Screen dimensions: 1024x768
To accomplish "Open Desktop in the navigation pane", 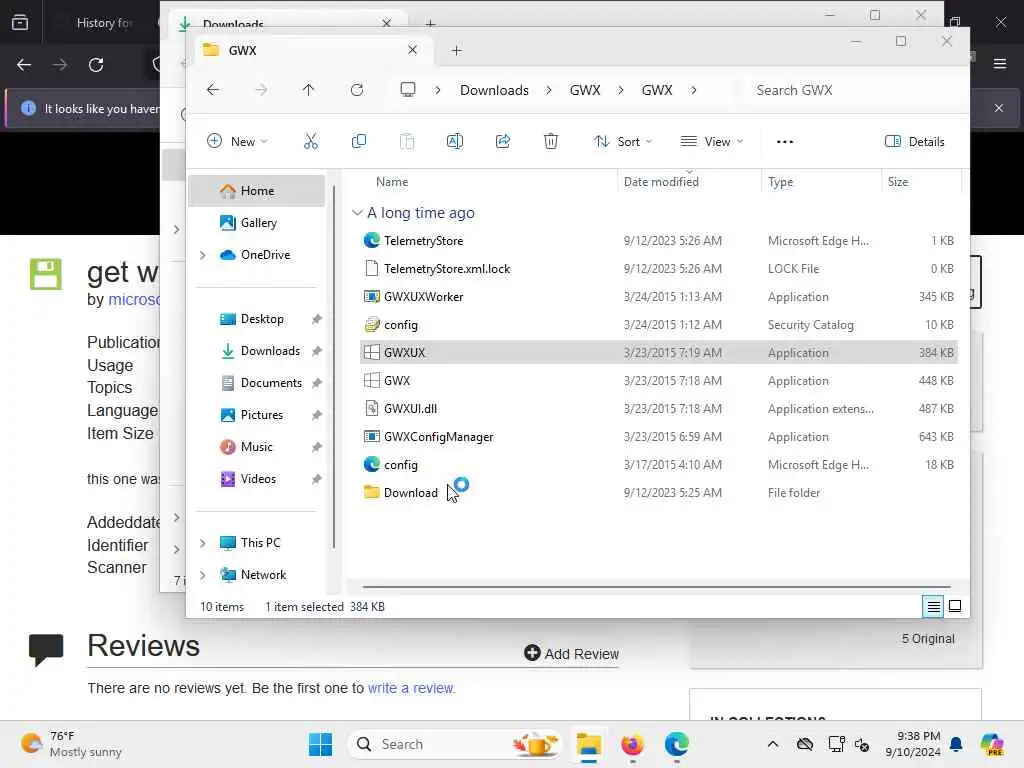I will 257,319.
